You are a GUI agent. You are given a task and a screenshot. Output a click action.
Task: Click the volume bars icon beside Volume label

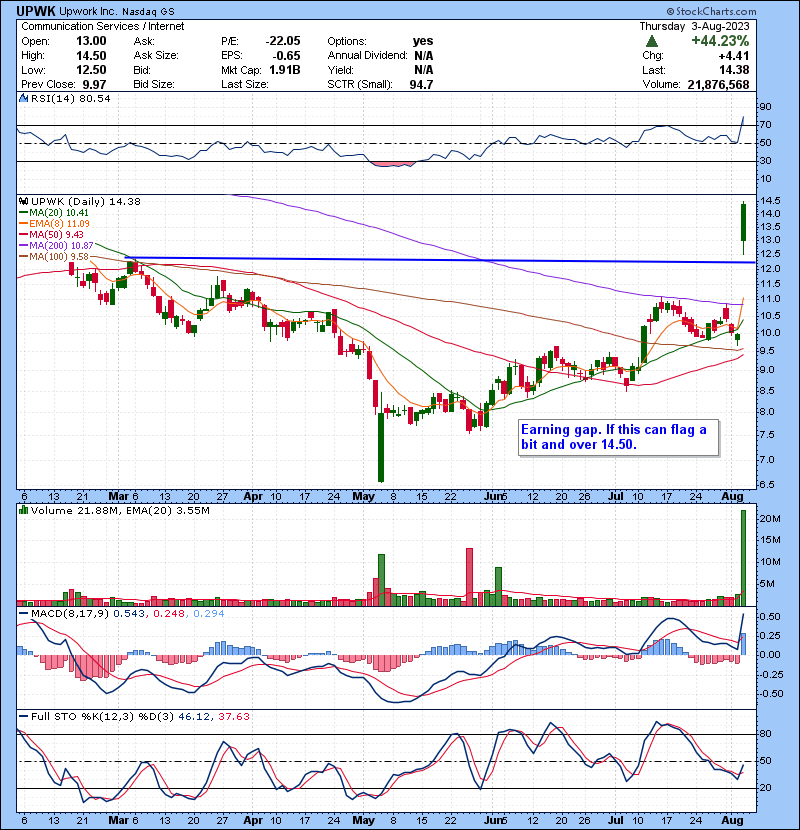click(x=23, y=511)
